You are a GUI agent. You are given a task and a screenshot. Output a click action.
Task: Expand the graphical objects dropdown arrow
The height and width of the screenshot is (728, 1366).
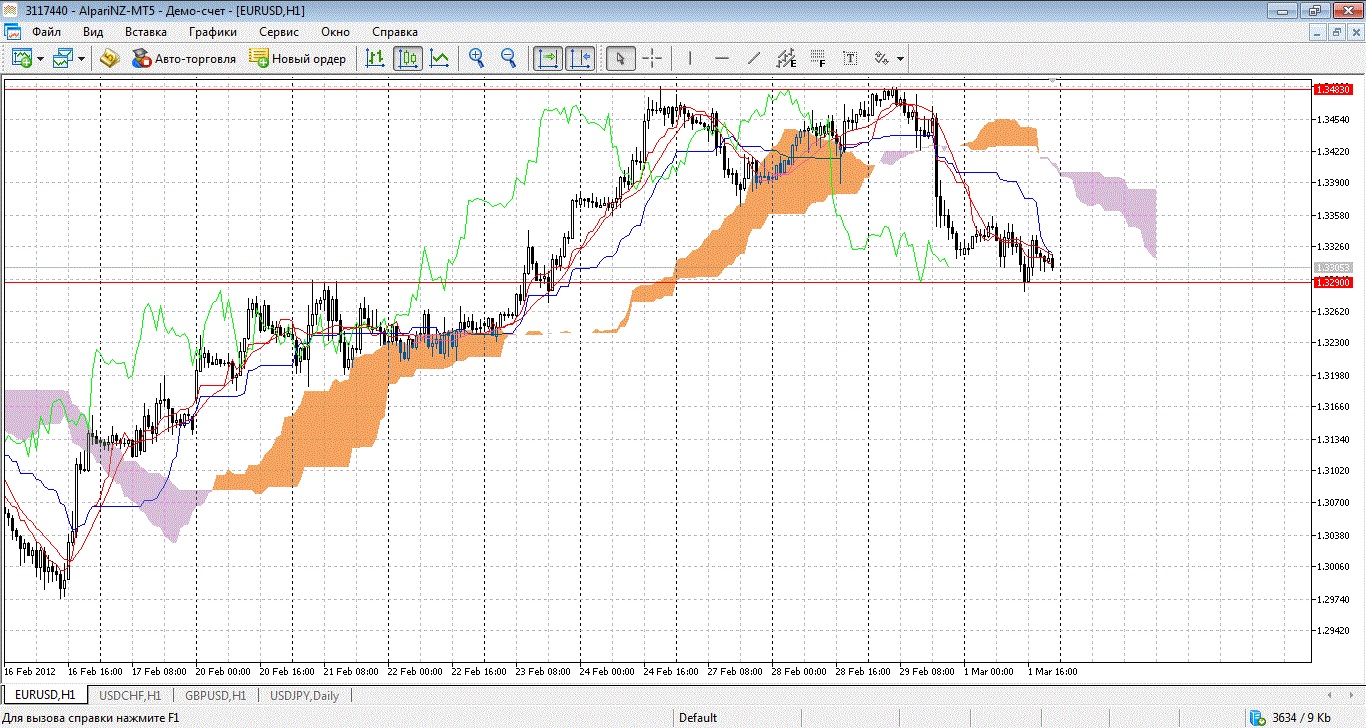901,59
